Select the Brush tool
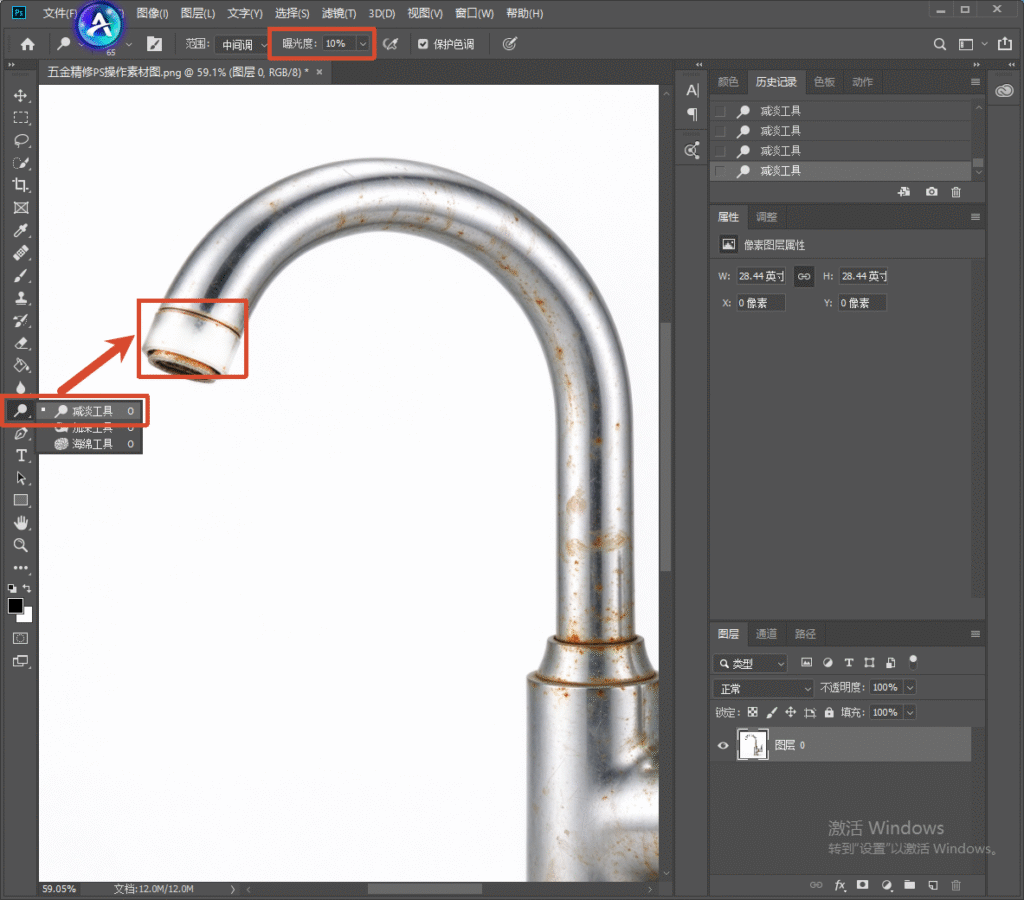 tap(21, 276)
